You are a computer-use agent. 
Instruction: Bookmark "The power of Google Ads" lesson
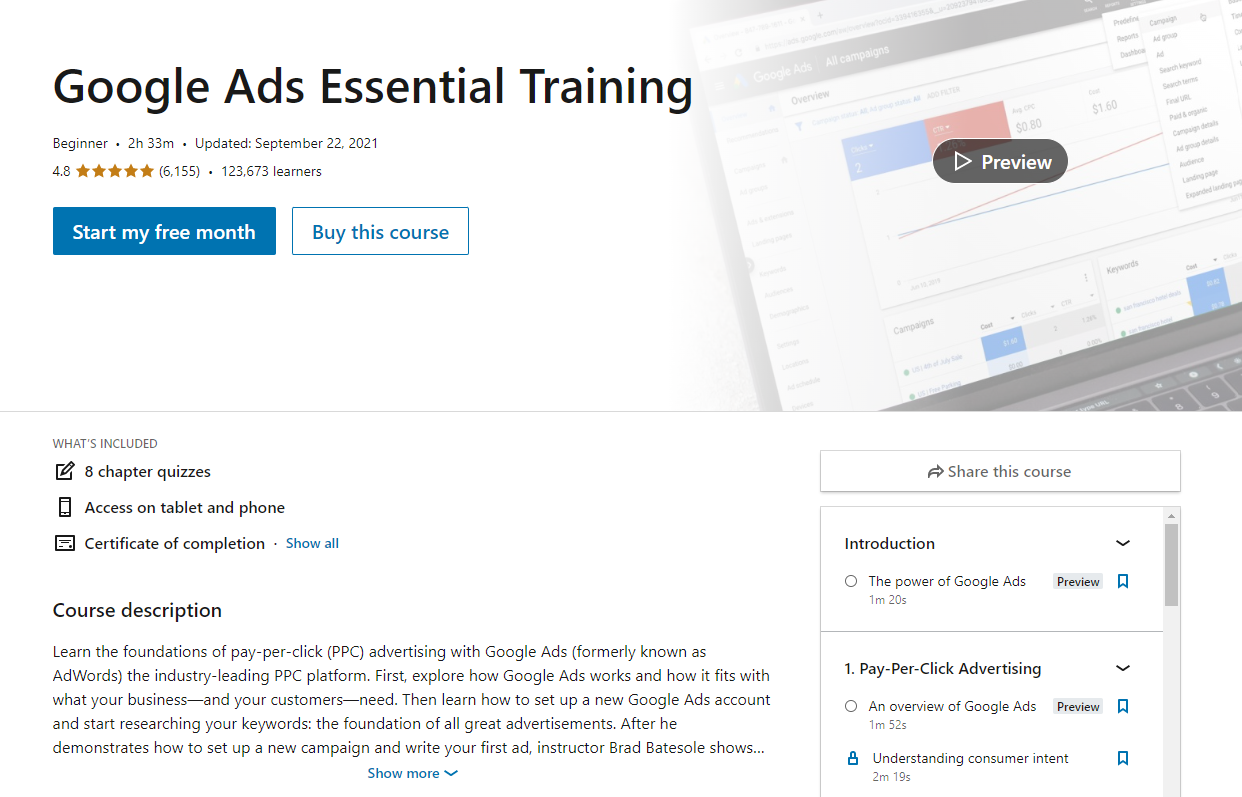pos(1123,581)
